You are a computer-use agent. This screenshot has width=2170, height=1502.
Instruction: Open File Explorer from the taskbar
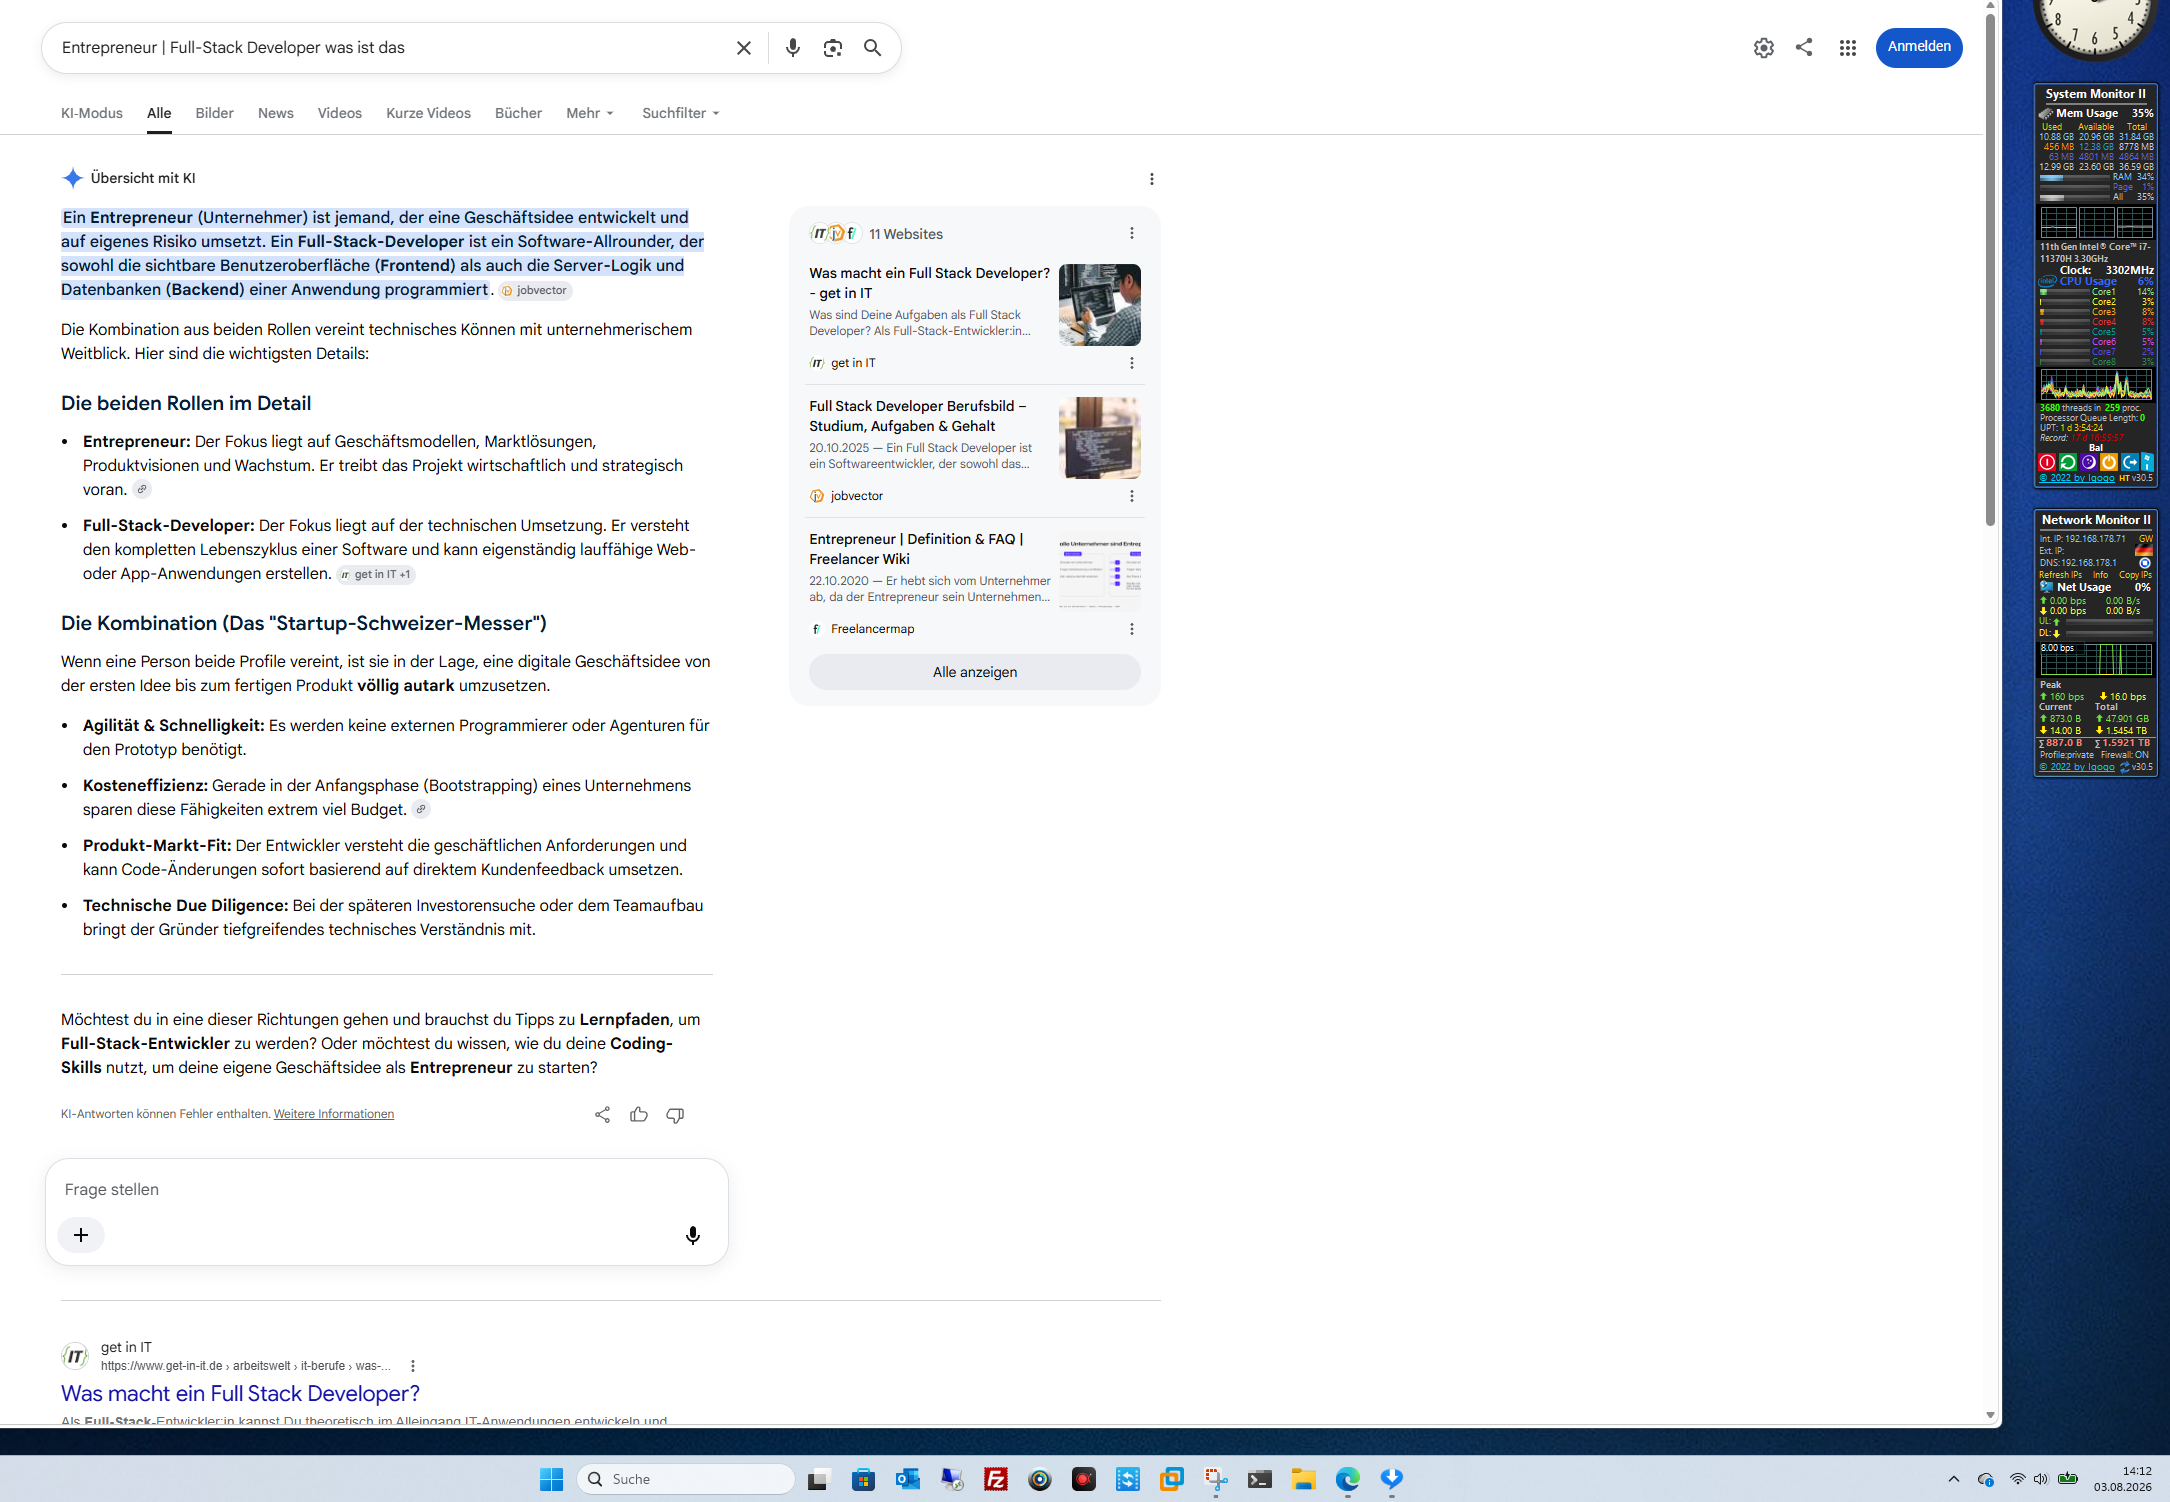click(x=1303, y=1479)
